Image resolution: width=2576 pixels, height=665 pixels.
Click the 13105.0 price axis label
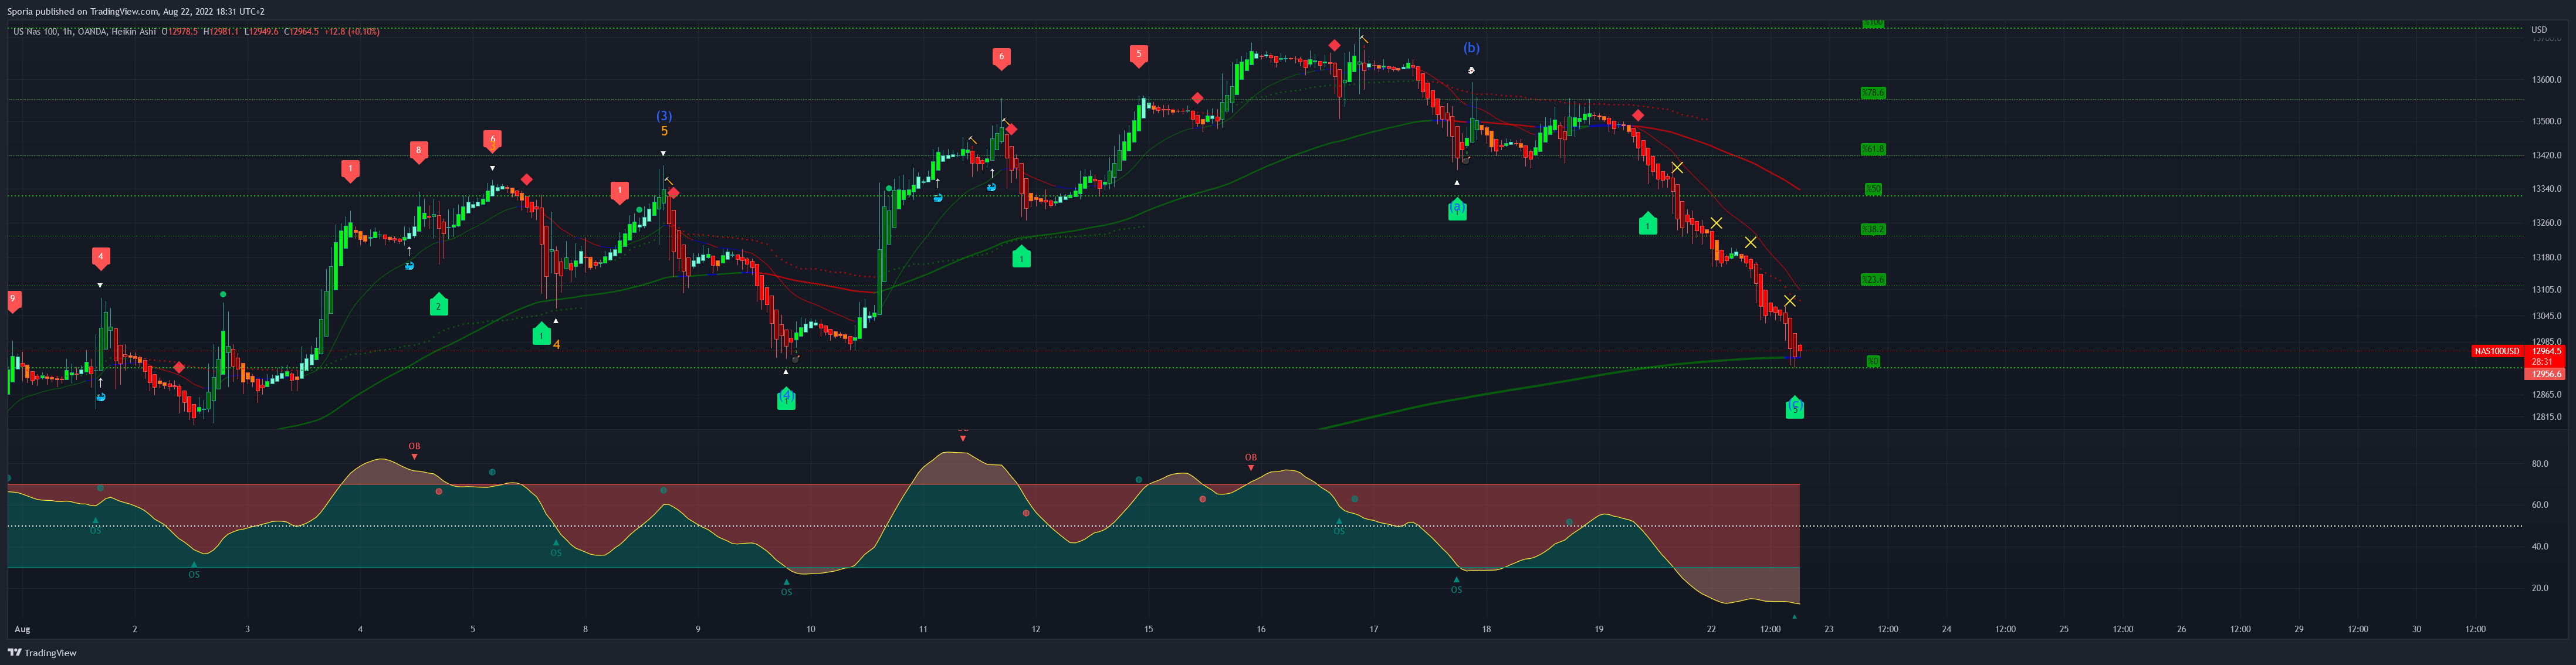pyautogui.click(x=2547, y=290)
